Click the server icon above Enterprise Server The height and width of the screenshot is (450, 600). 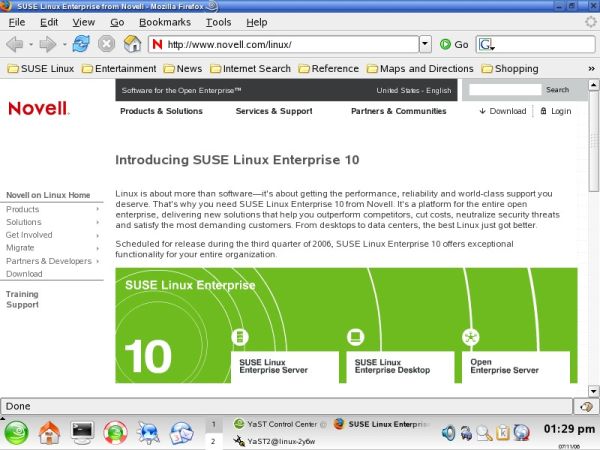240,337
